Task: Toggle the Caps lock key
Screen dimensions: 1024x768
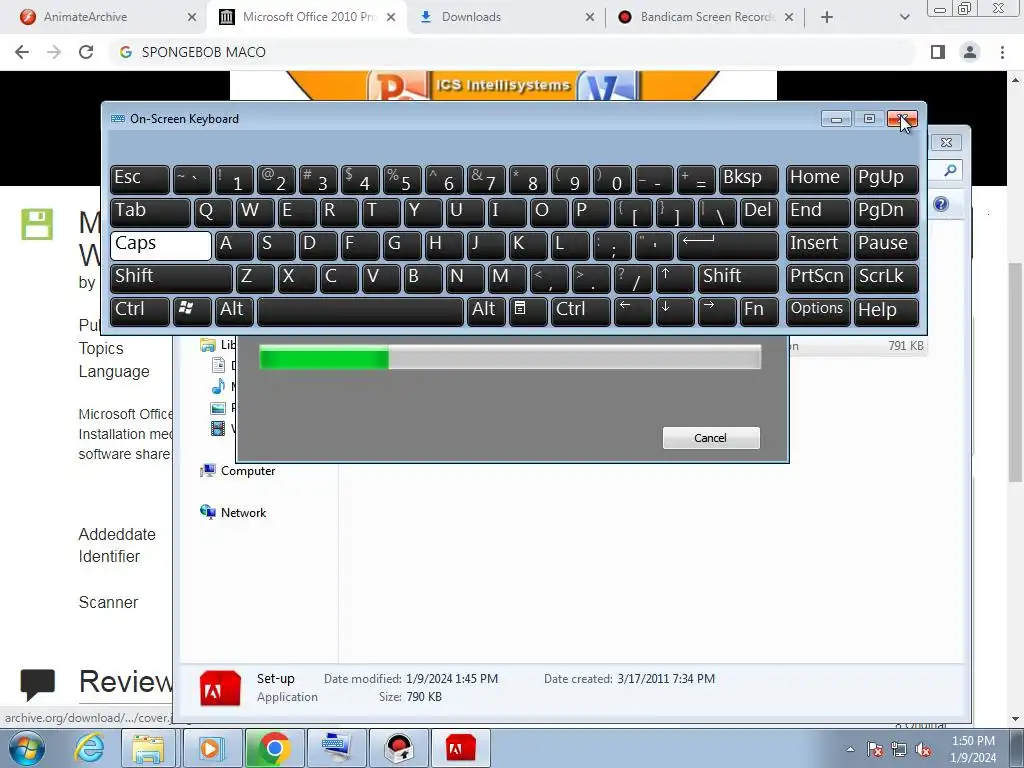Action: [x=161, y=245]
